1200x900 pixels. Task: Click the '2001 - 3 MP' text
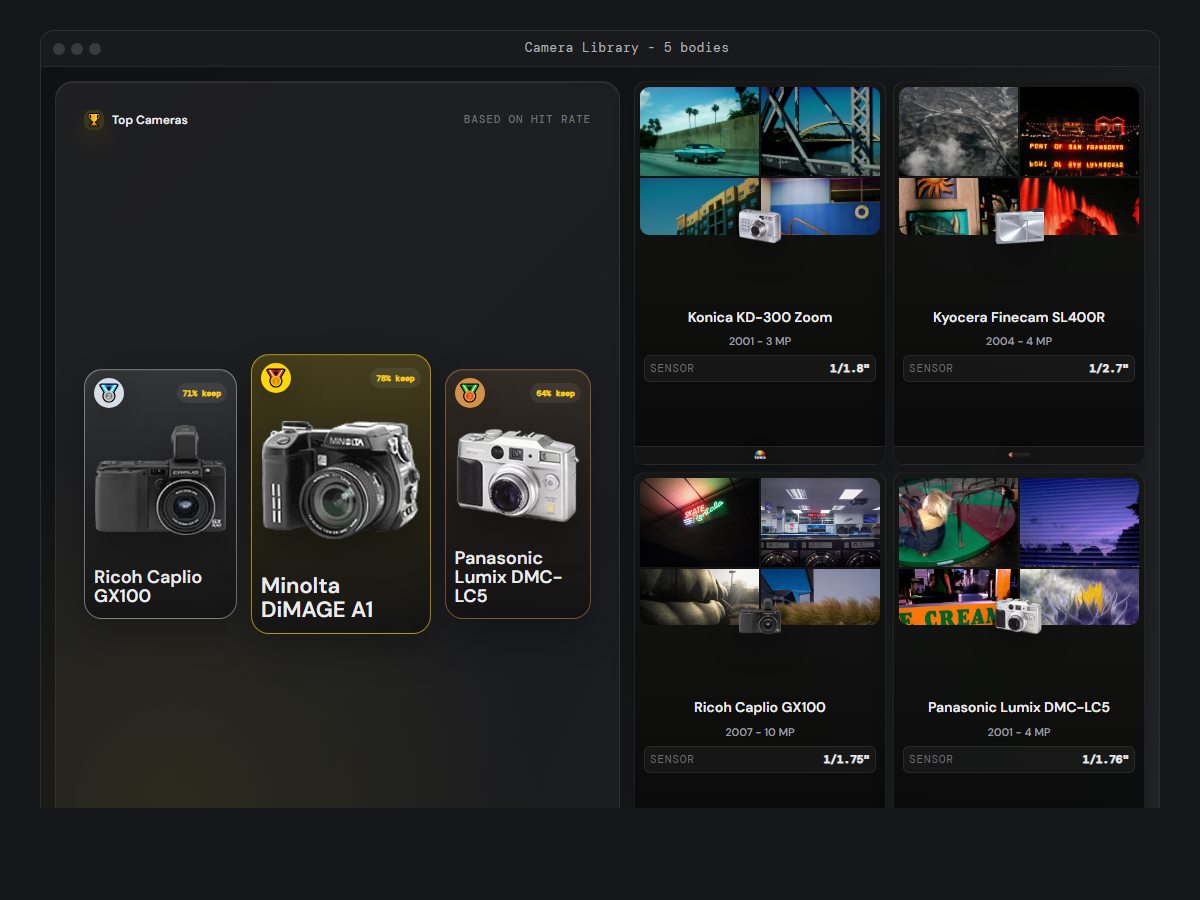pos(760,342)
